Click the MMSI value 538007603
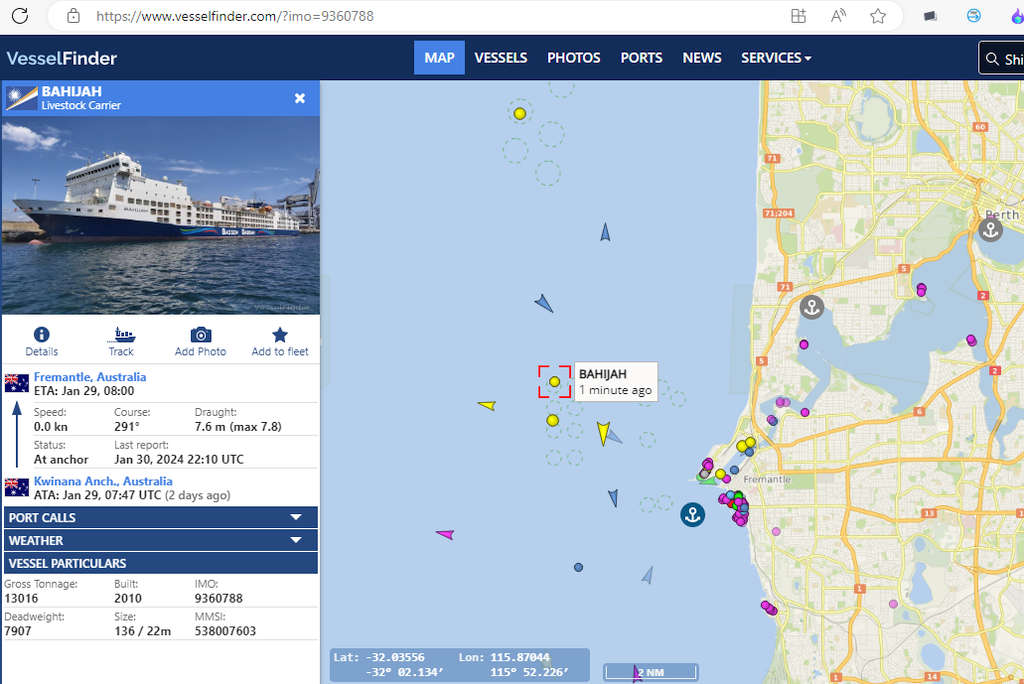 coord(225,631)
